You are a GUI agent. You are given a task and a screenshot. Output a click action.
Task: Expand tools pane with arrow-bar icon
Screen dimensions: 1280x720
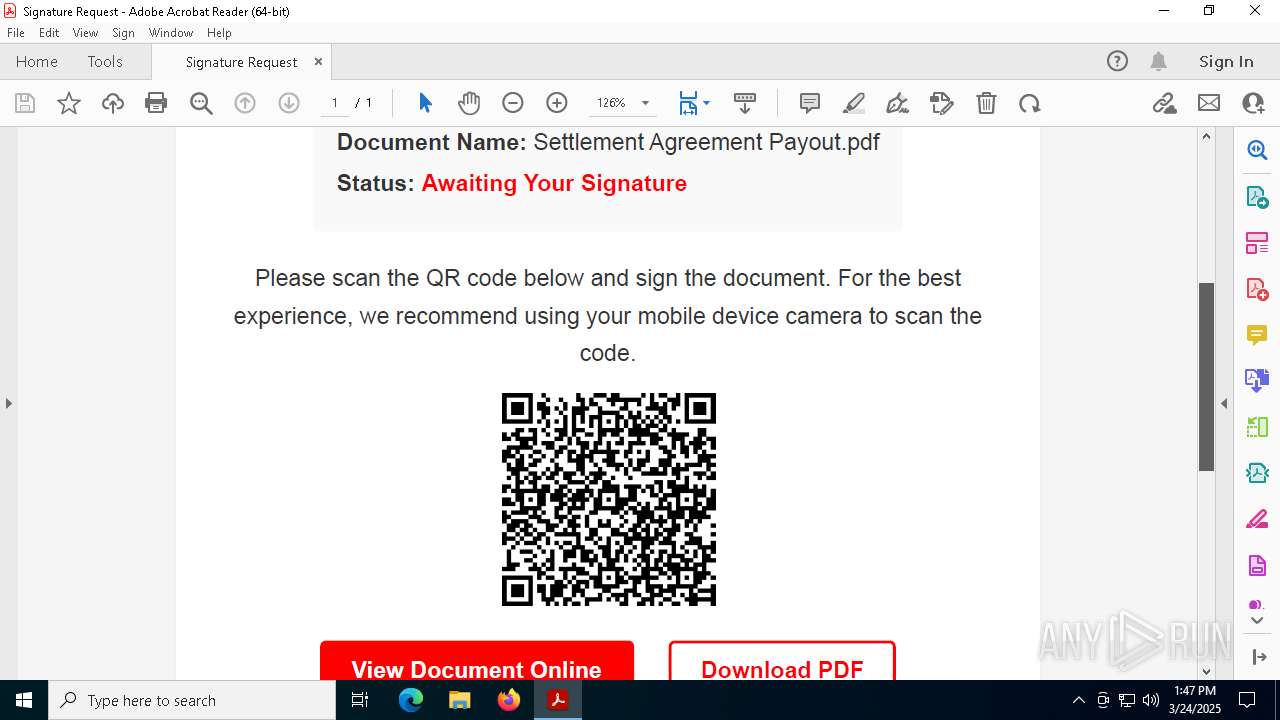click(1257, 657)
